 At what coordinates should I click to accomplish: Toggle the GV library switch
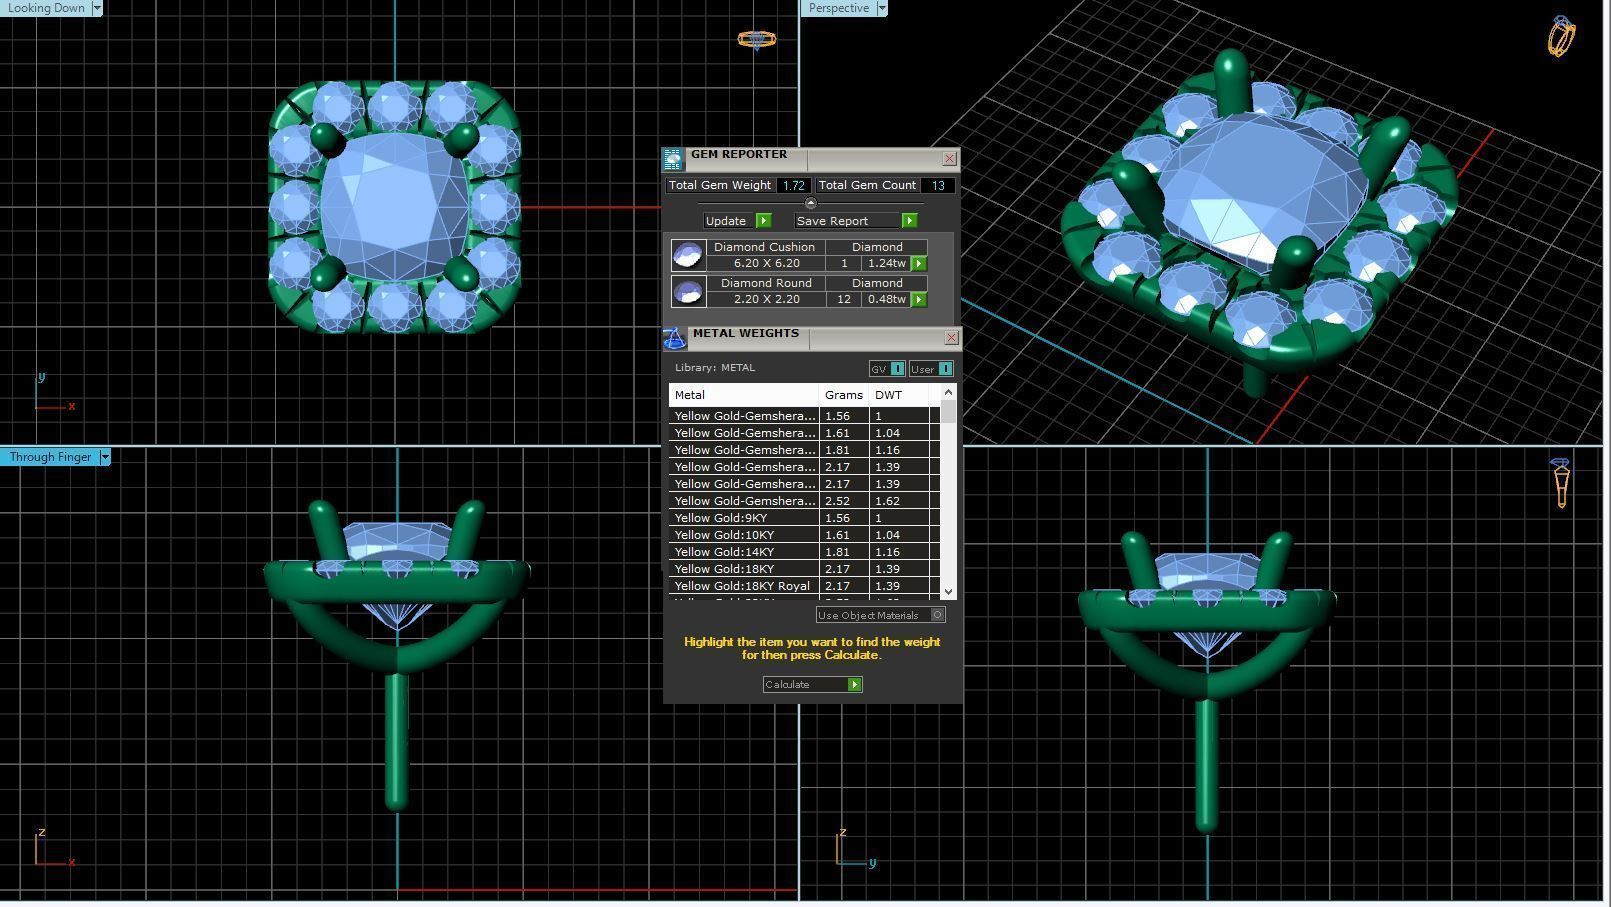click(x=887, y=369)
